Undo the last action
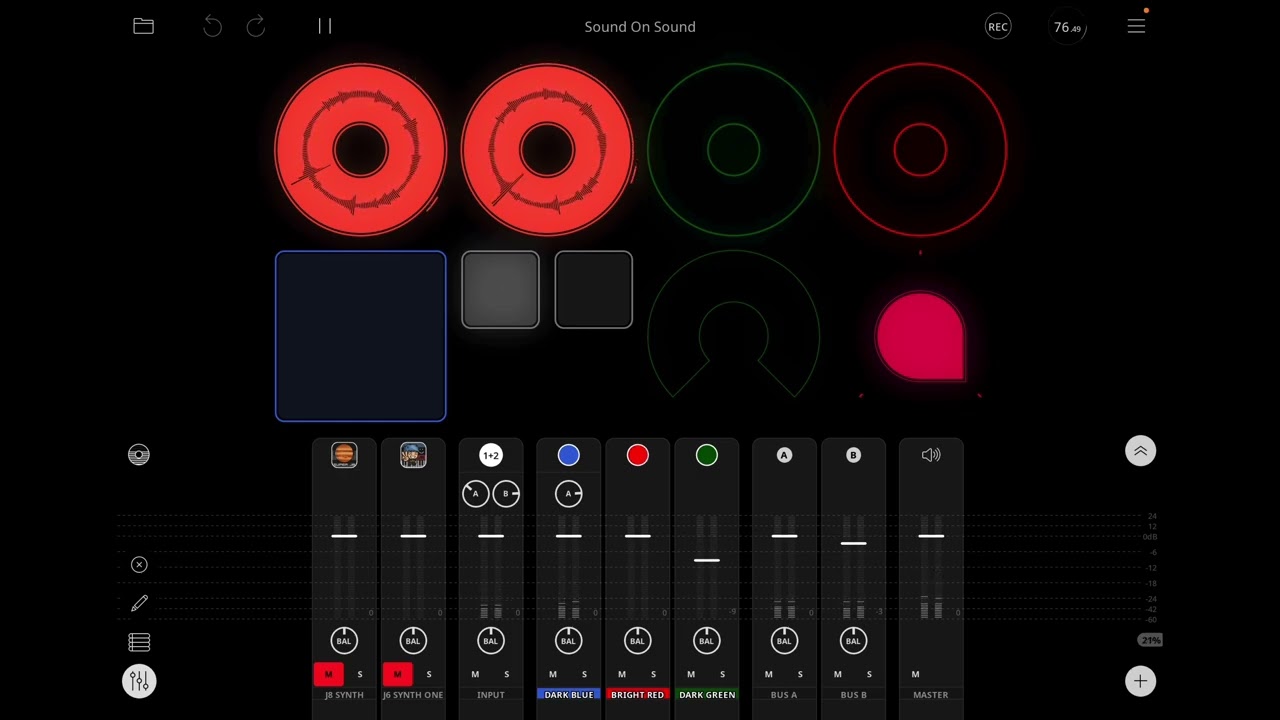Viewport: 1280px width, 720px height. [212, 26]
